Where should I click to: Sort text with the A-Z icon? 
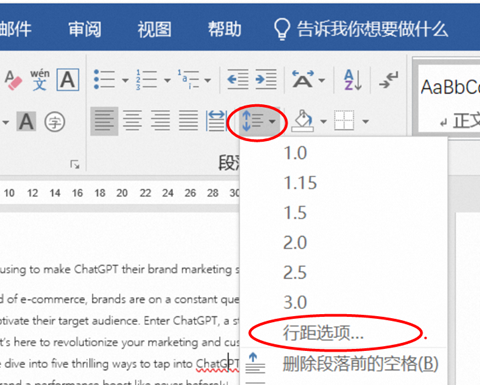(x=353, y=80)
